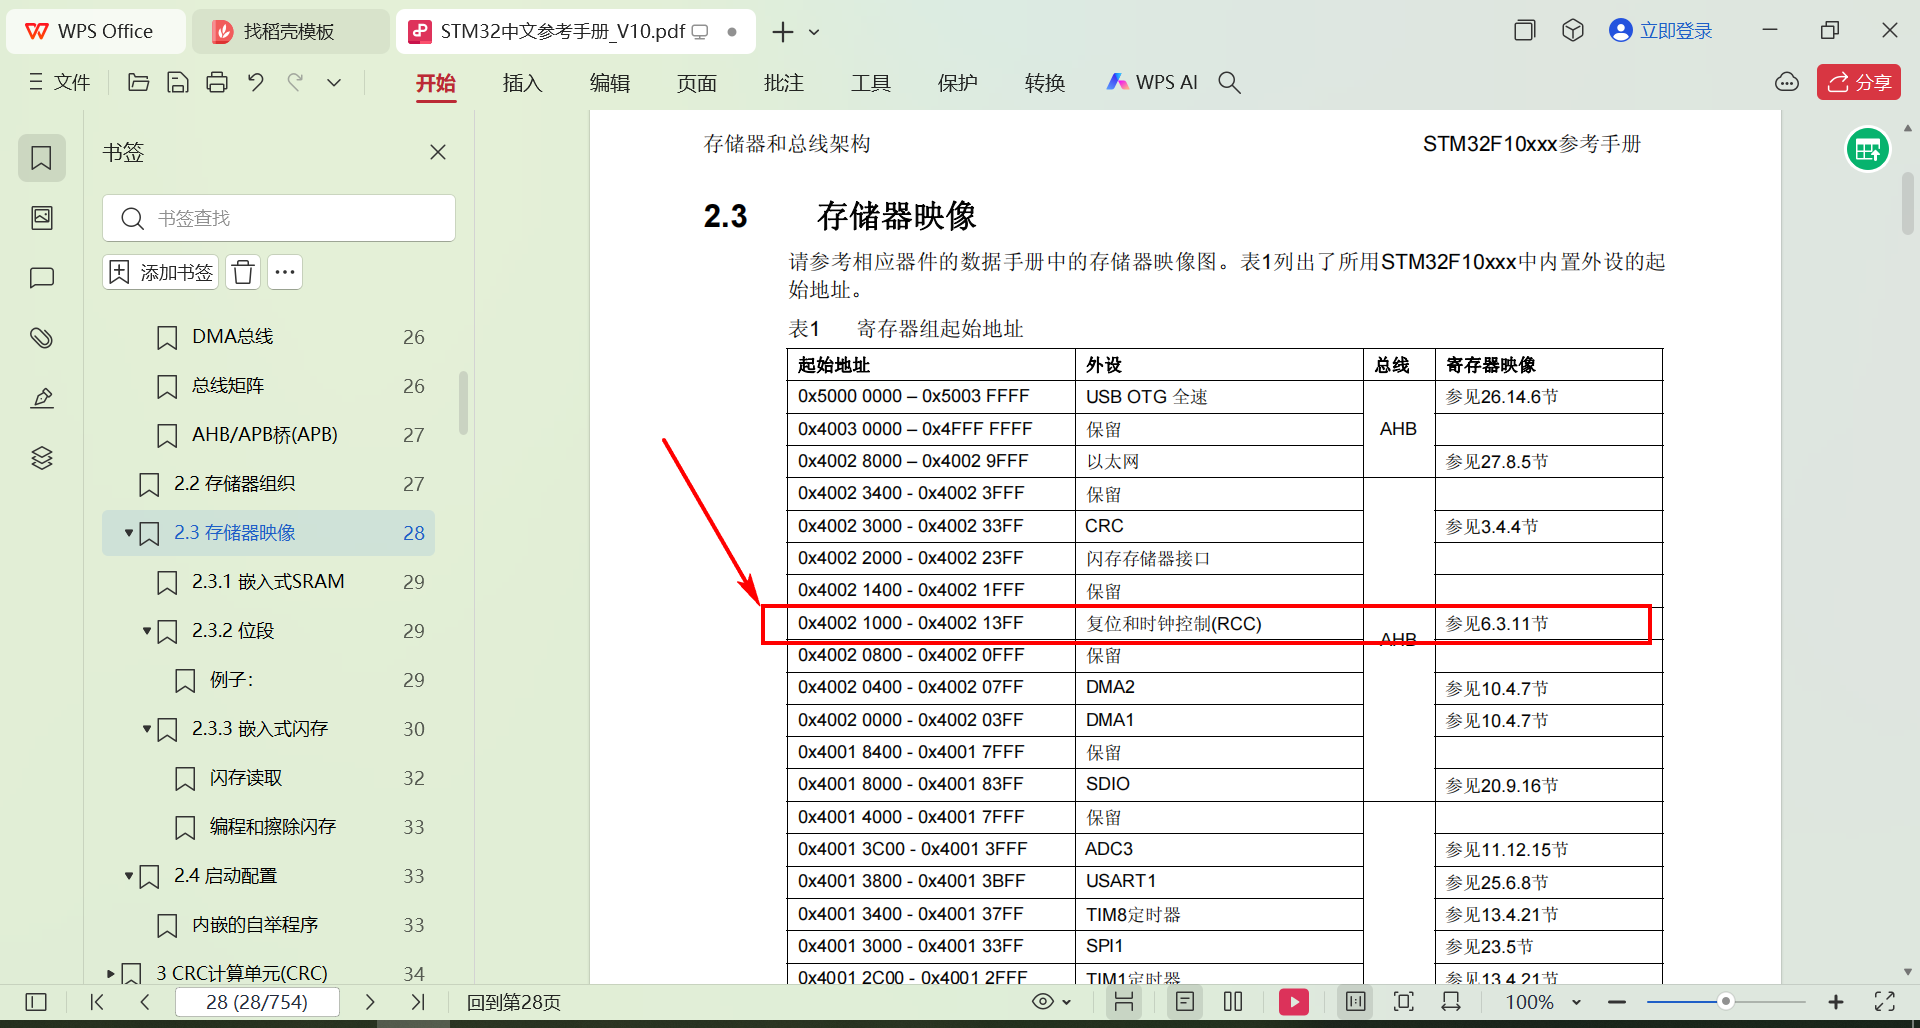
Task: Click the print icon in toolbar
Action: click(217, 82)
